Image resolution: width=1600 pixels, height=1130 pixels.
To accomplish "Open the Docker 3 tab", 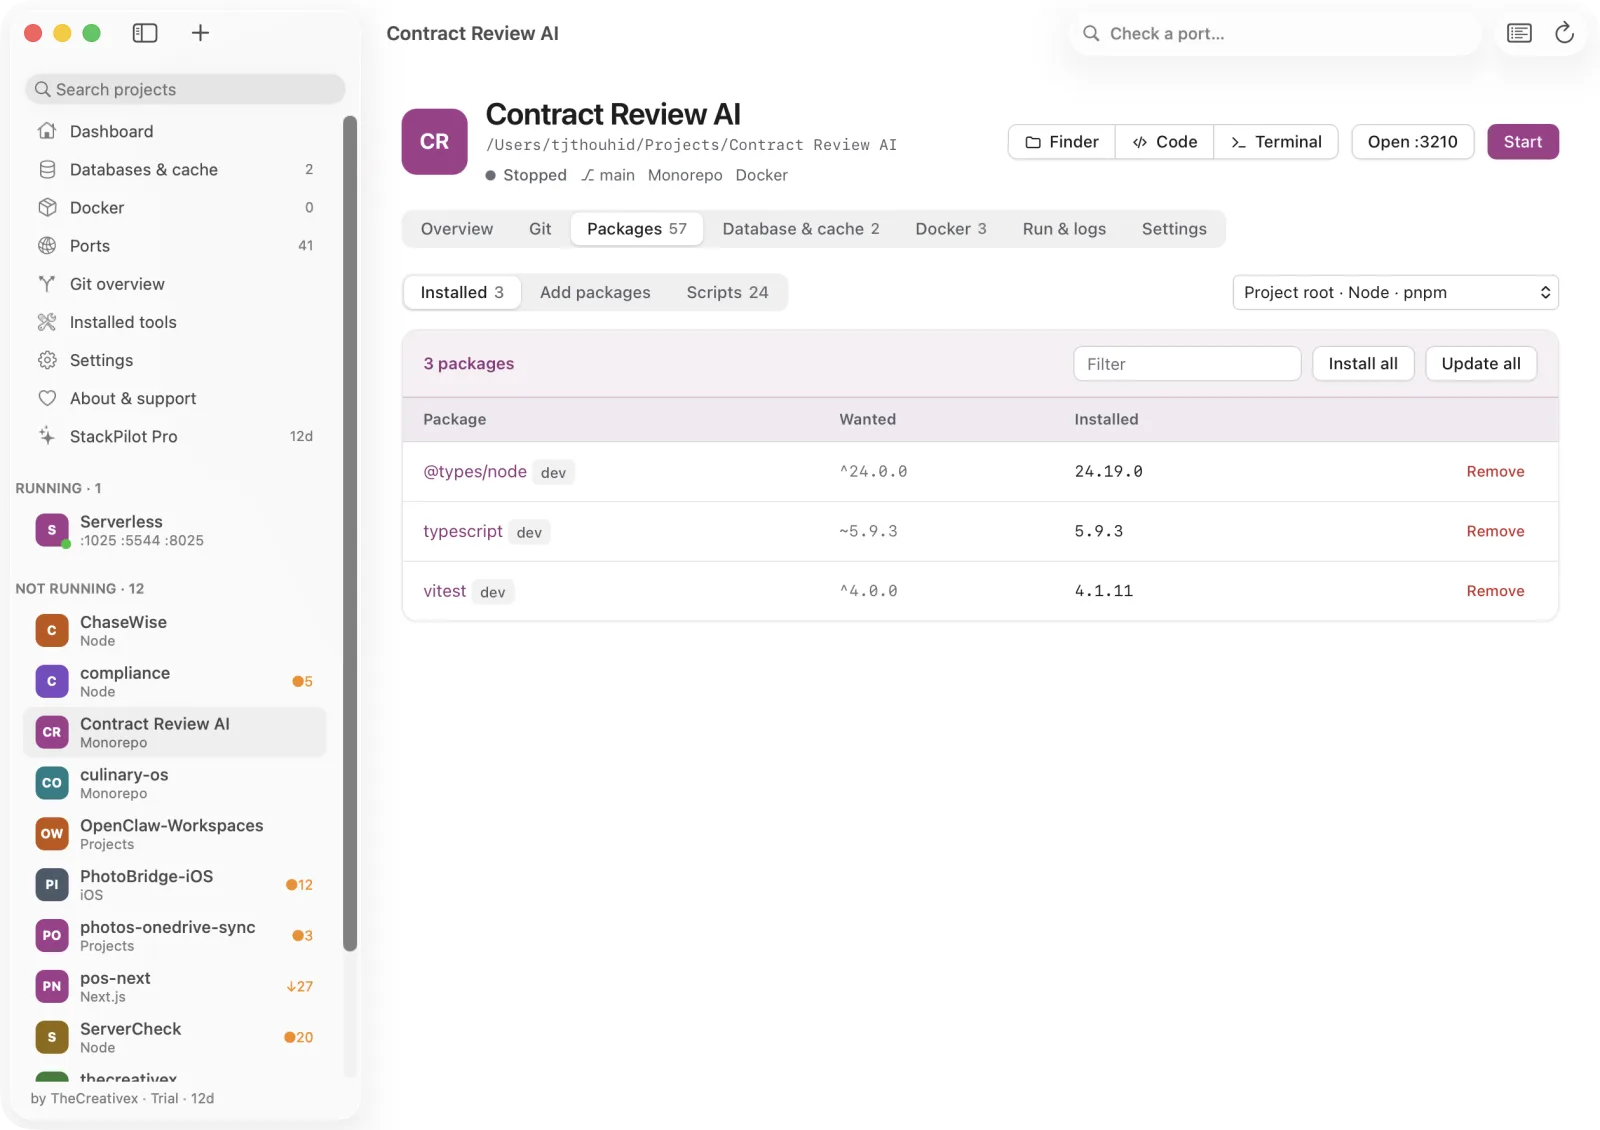I will 950,229.
